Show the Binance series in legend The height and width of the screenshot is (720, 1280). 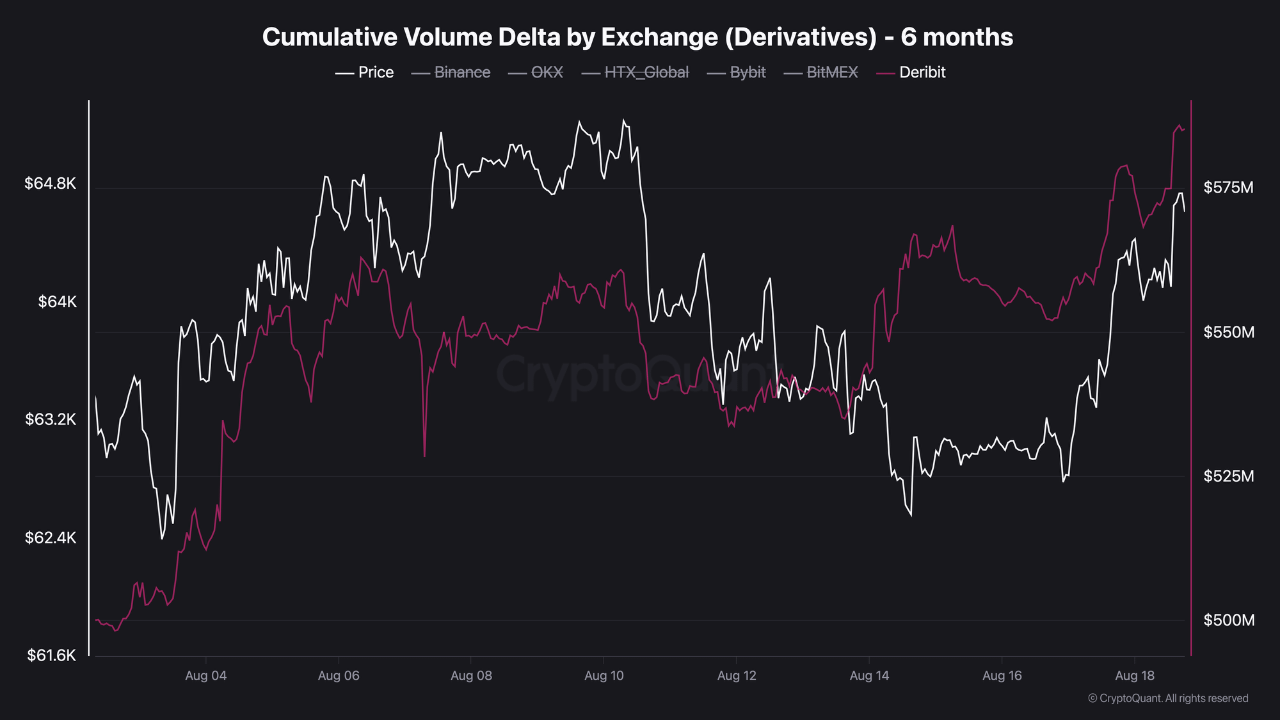(450, 72)
